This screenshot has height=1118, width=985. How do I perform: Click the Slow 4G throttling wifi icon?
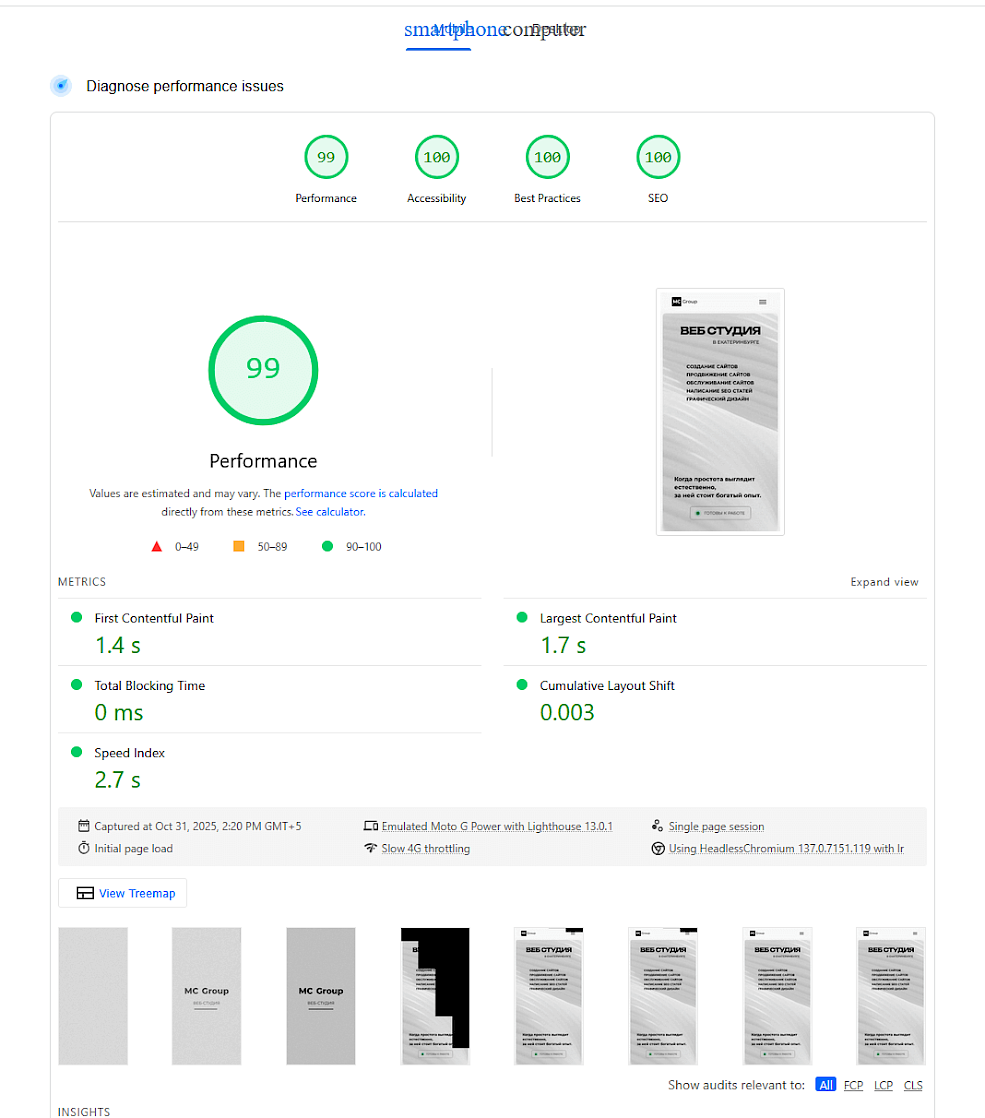371,848
